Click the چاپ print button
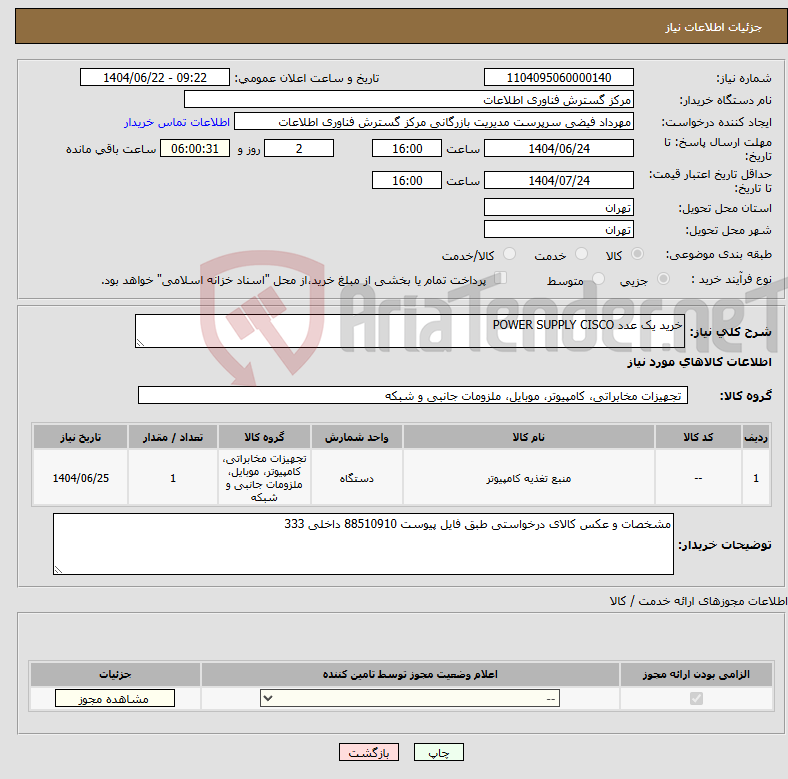This screenshot has height=779, width=788. (439, 752)
